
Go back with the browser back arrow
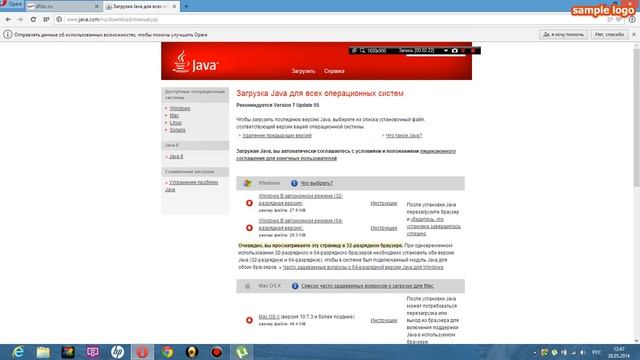pos(8,19)
